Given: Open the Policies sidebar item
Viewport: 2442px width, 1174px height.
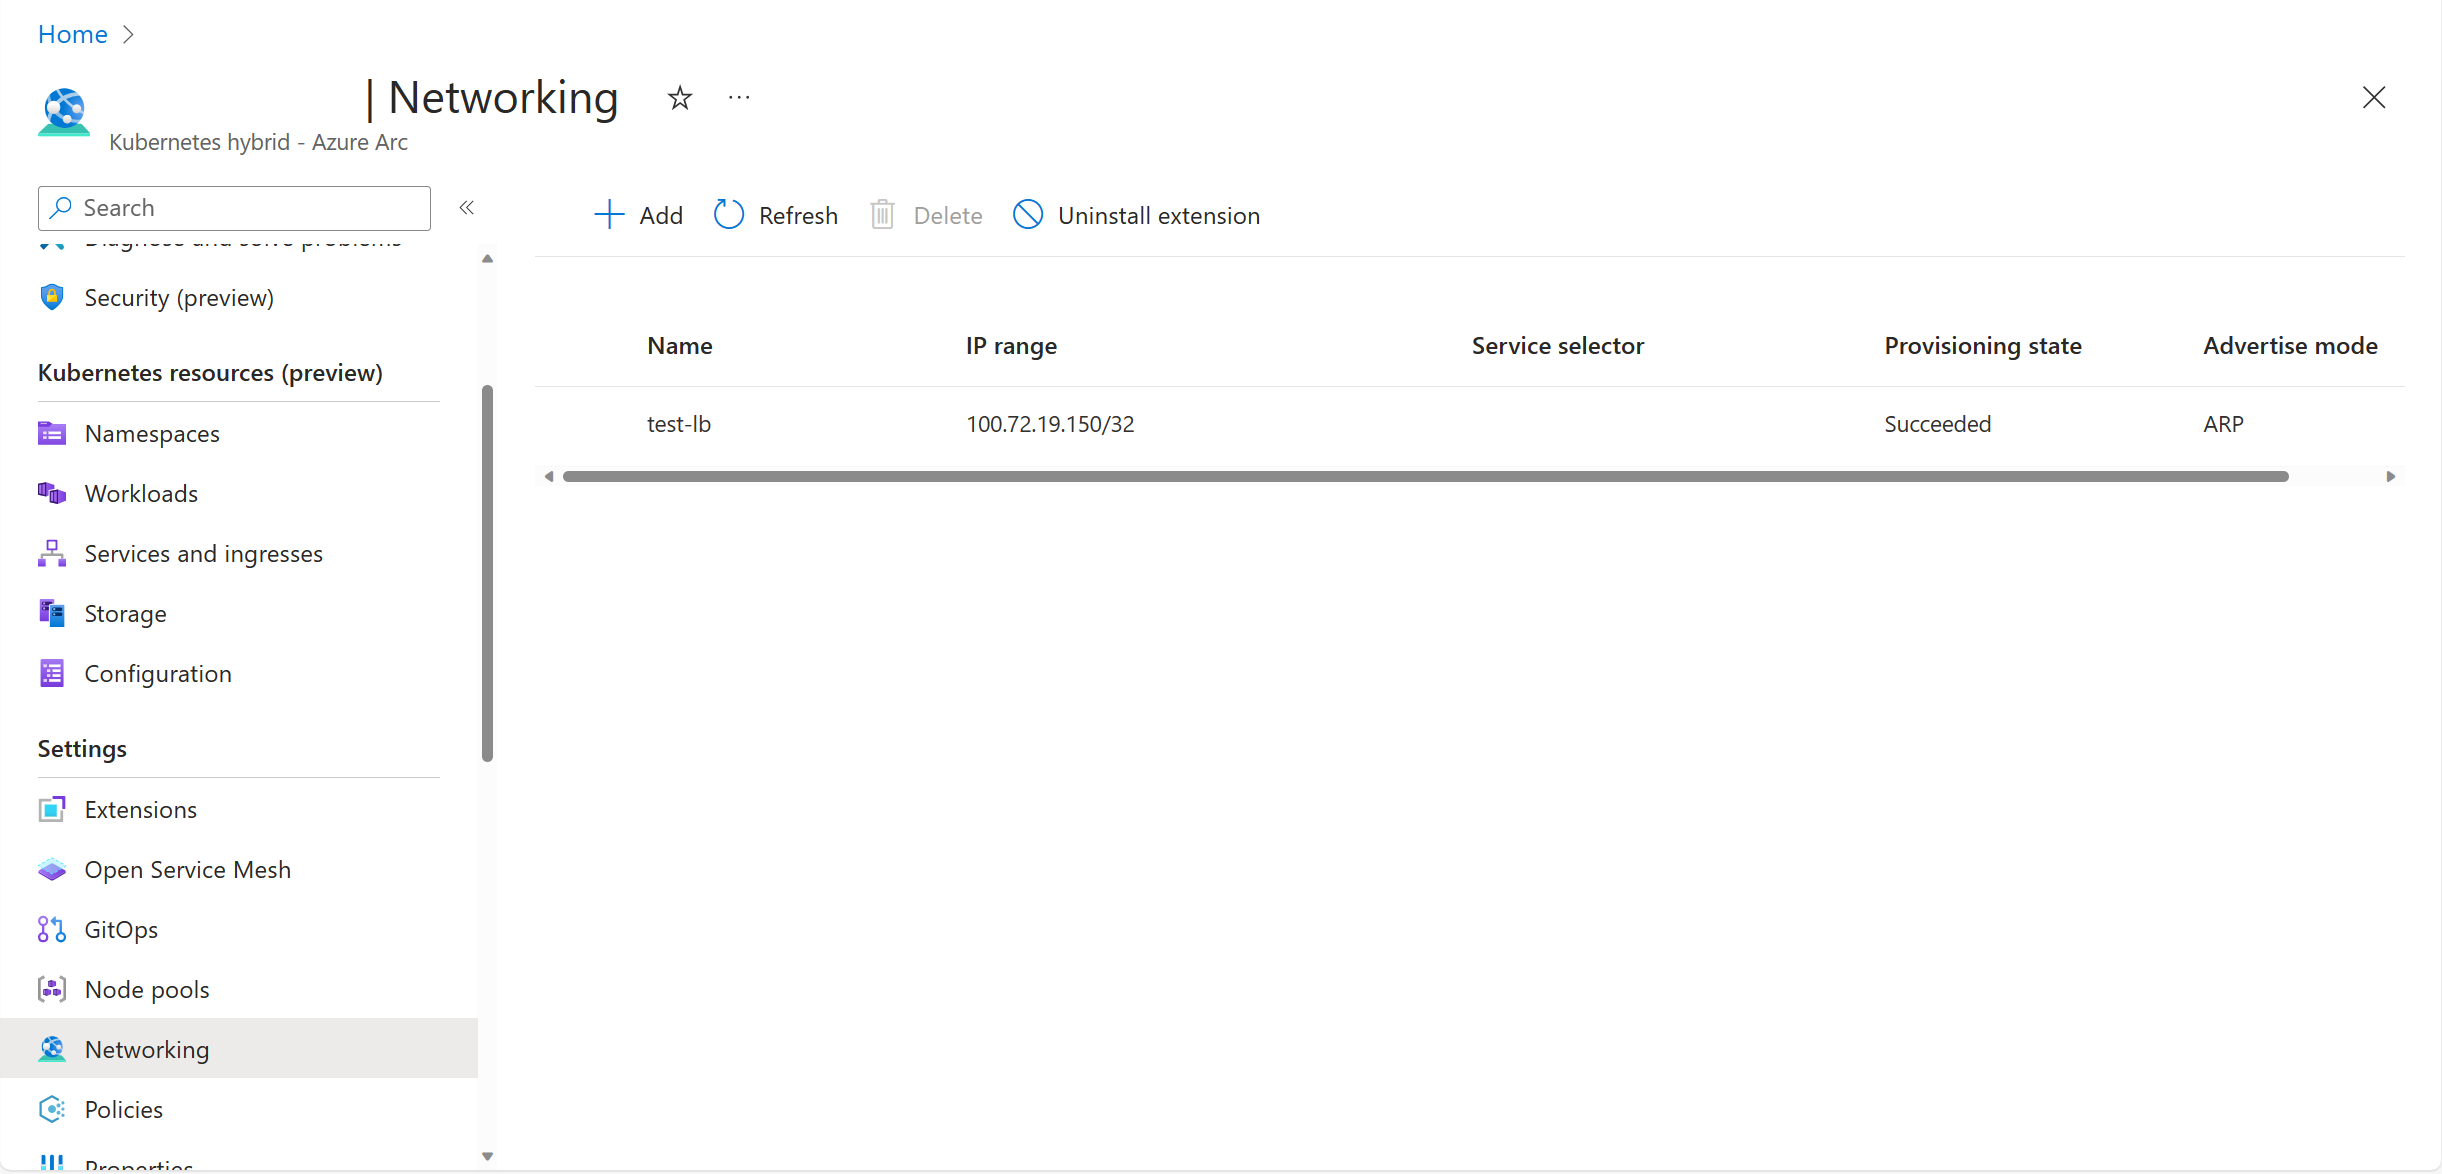Looking at the screenshot, I should click(x=123, y=1110).
